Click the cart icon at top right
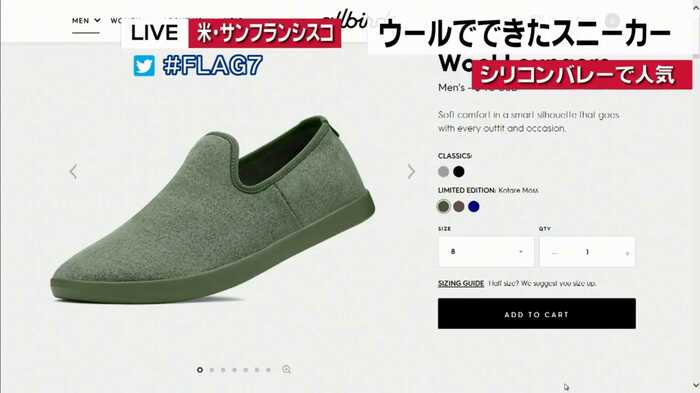Image resolution: width=700 pixels, height=393 pixels. pos(612,20)
